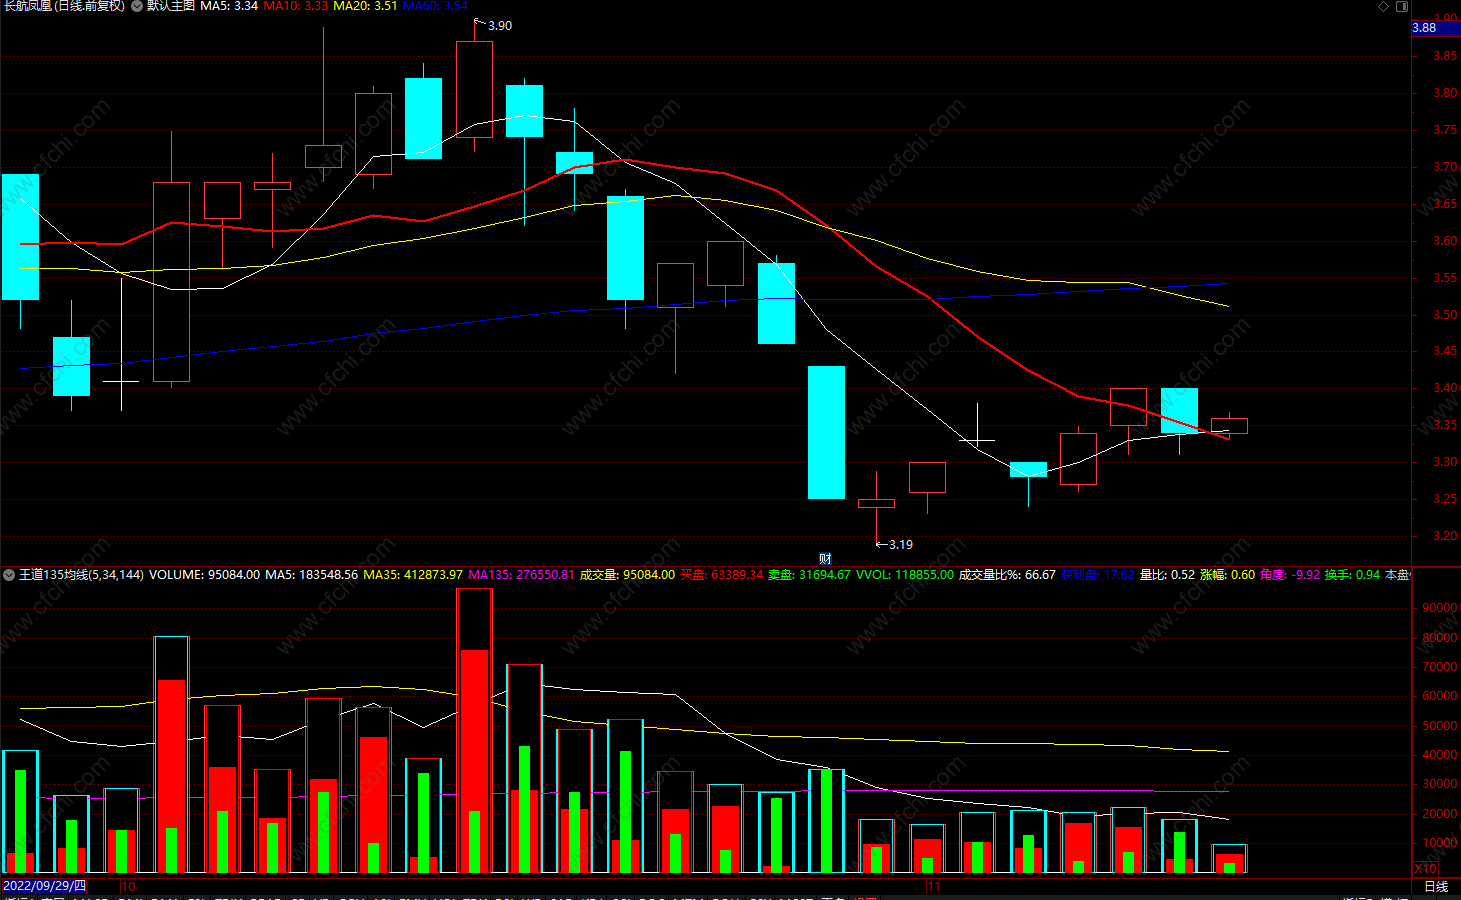Click the 长航凤凰(日线,前复权) title
Viewport: 1461px width, 900px height.
(64, 6)
